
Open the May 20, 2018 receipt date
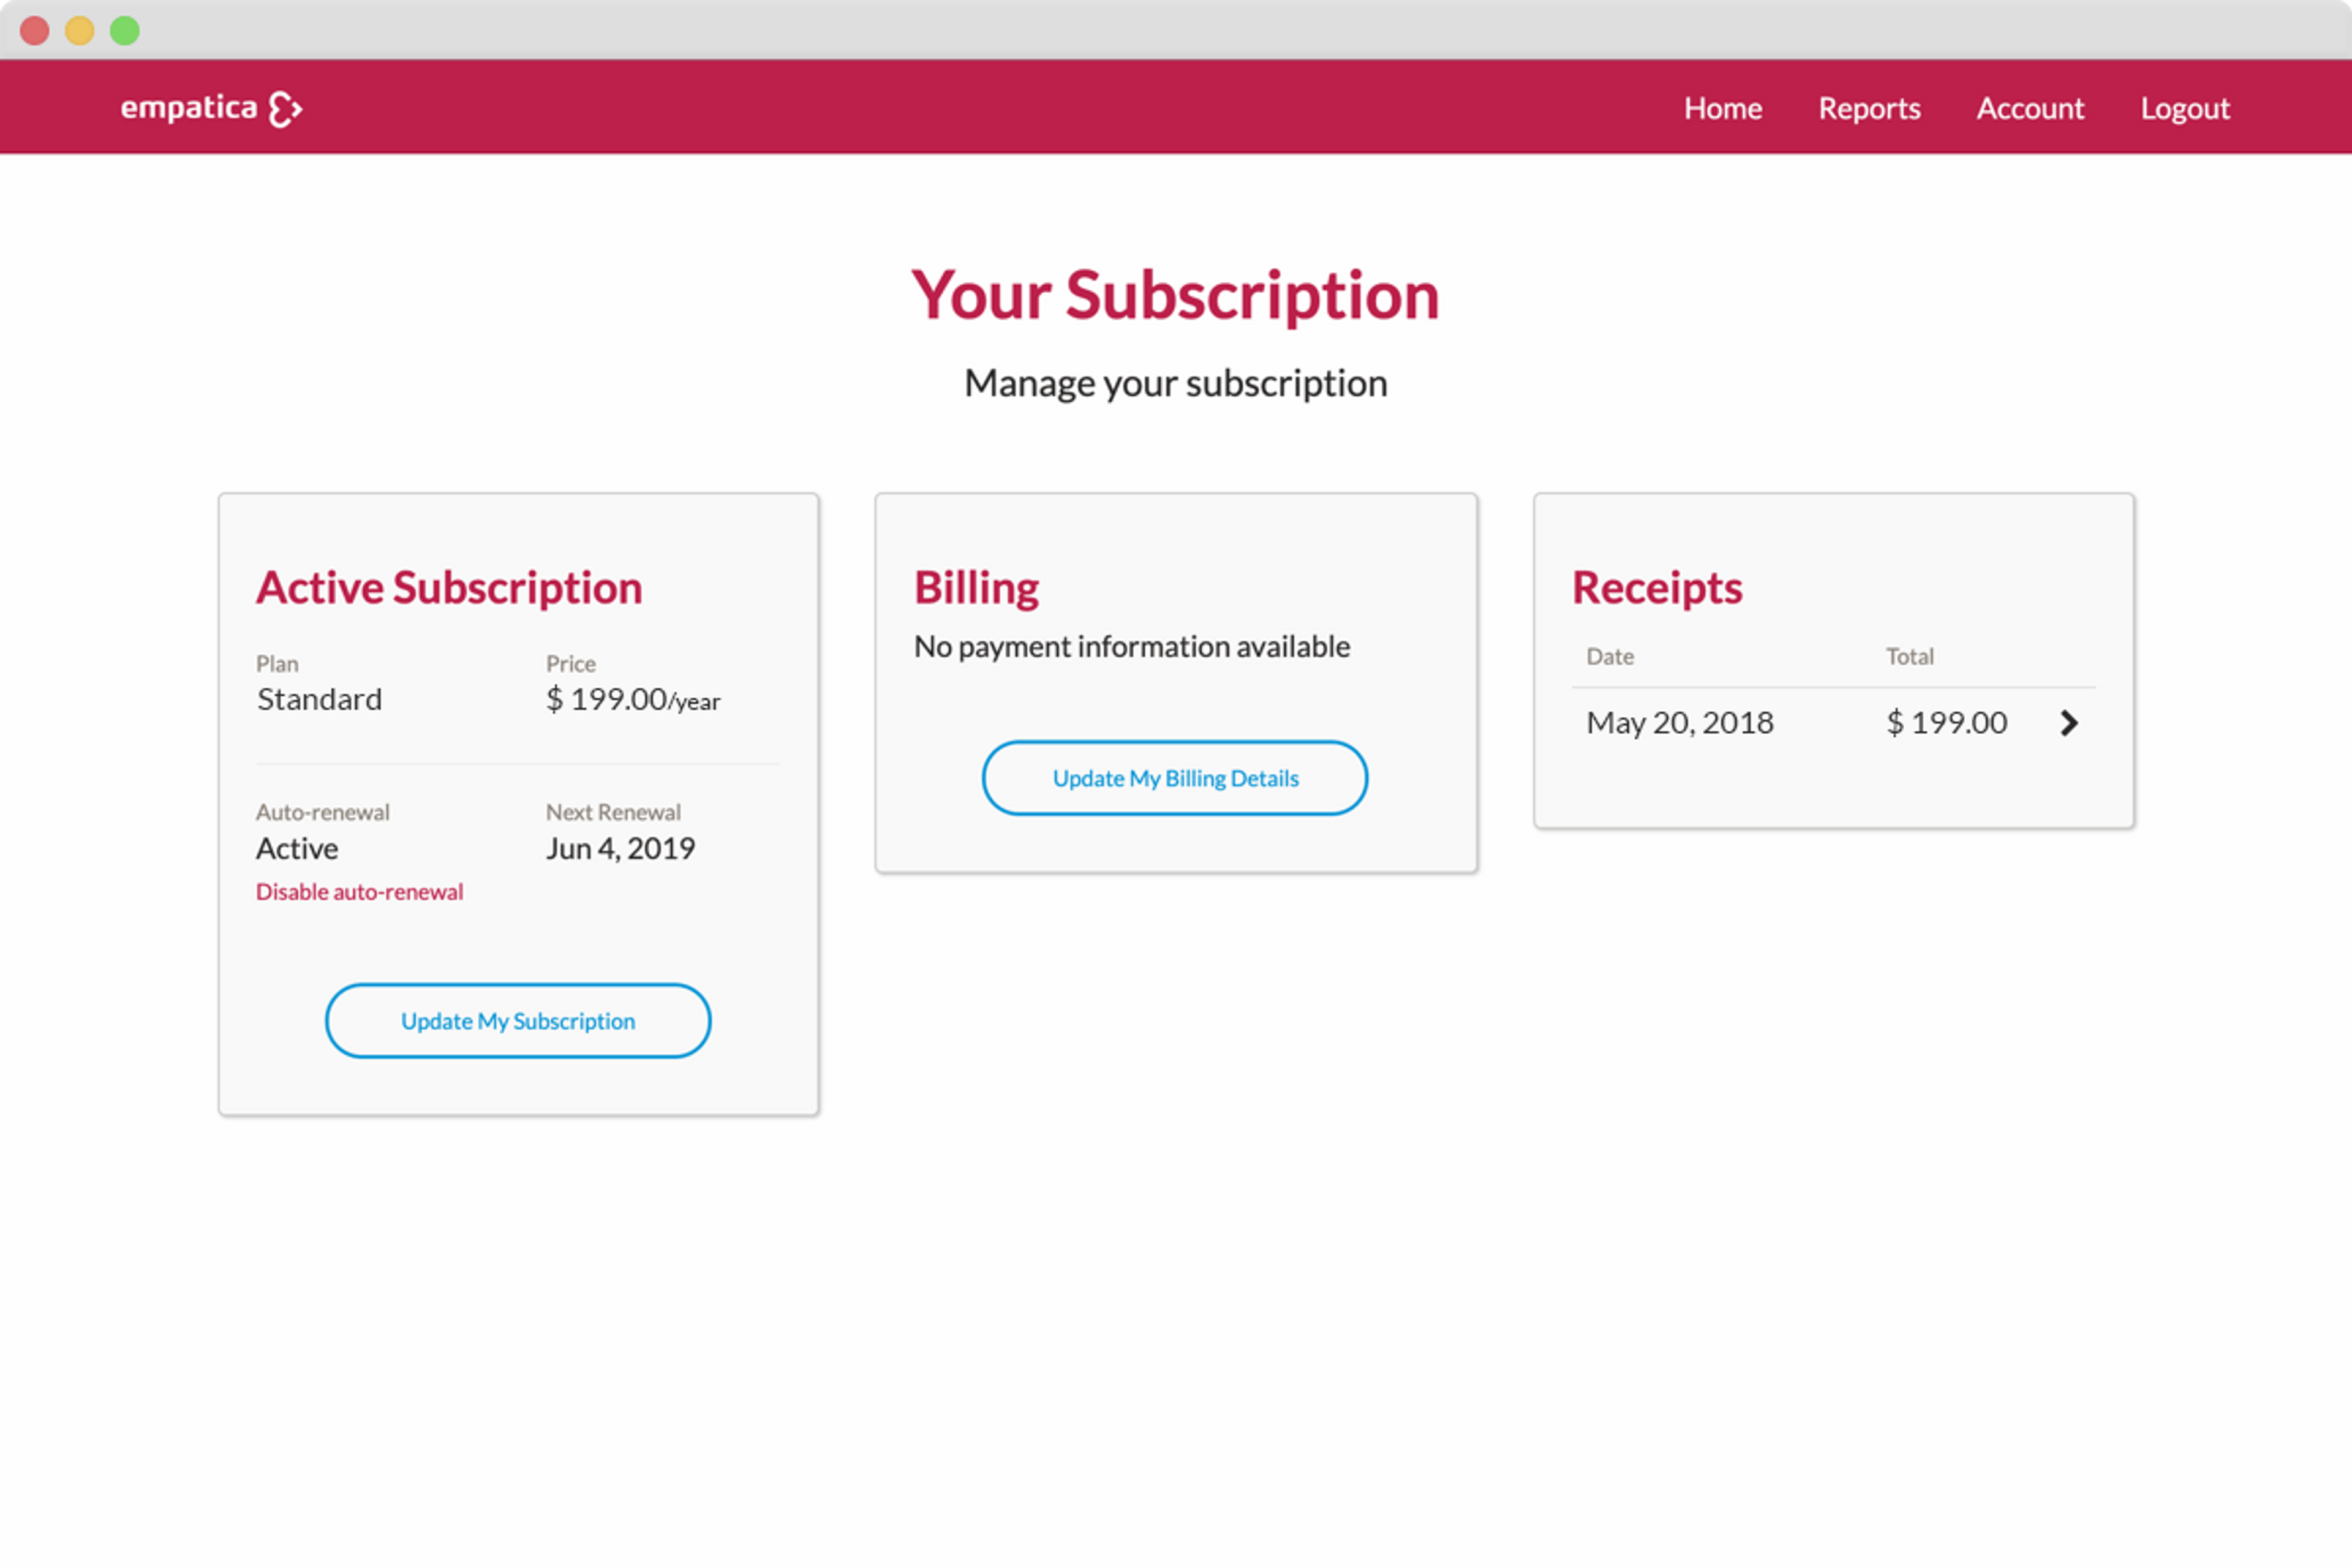coord(1679,723)
